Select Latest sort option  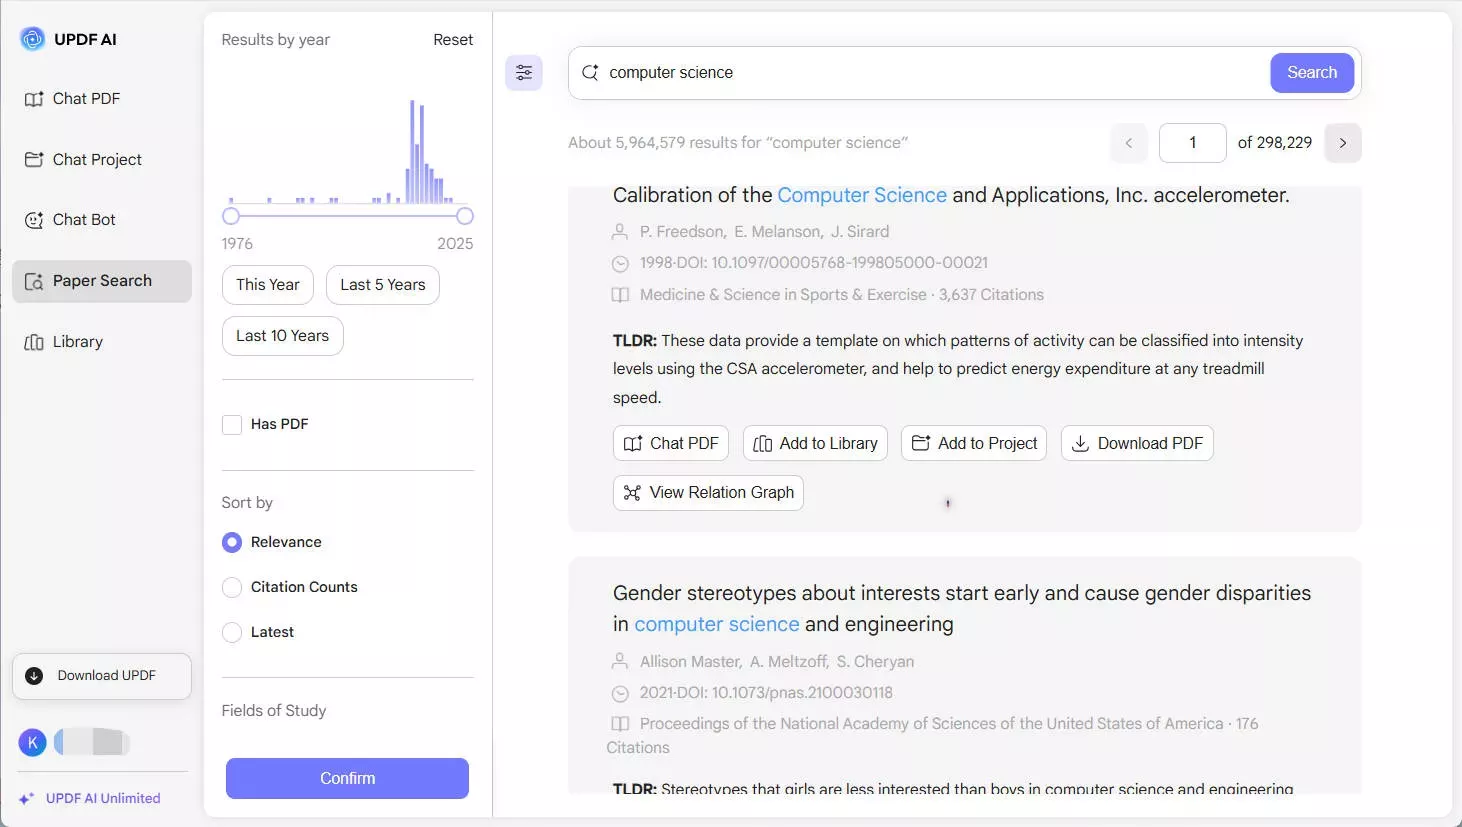[232, 632]
